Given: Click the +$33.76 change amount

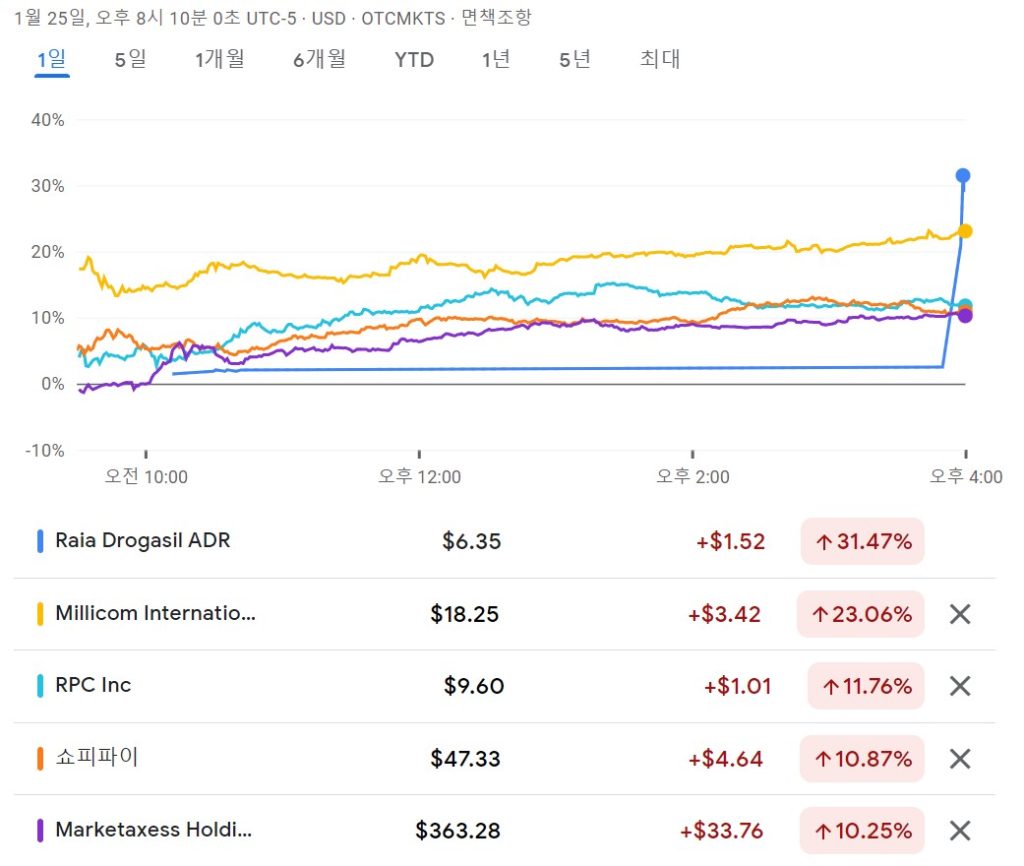Looking at the screenshot, I should pyautogui.click(x=722, y=831).
